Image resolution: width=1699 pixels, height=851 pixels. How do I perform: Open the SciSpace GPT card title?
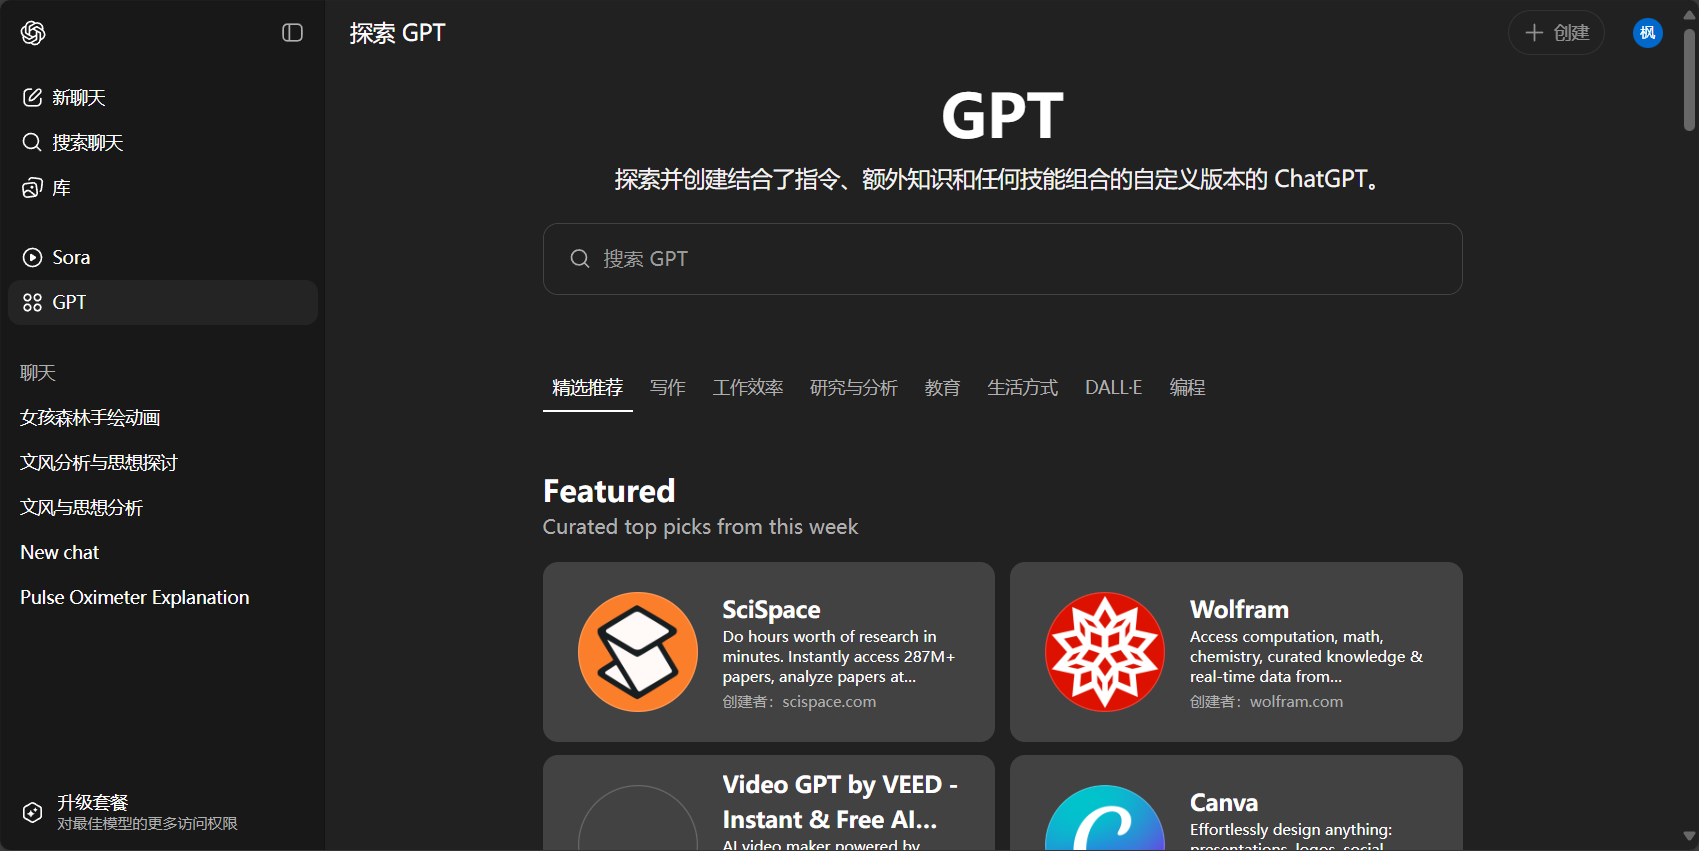[771, 609]
